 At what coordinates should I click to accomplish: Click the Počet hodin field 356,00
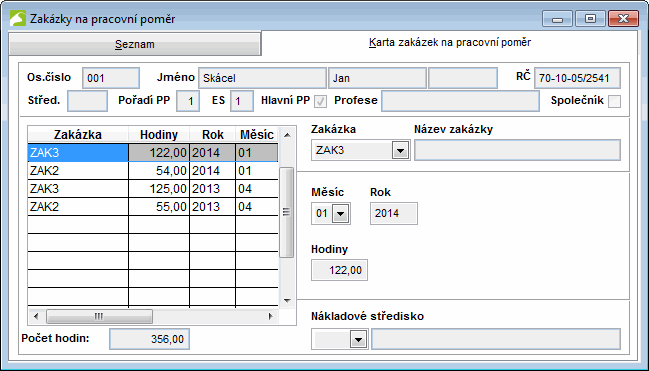click(x=149, y=340)
